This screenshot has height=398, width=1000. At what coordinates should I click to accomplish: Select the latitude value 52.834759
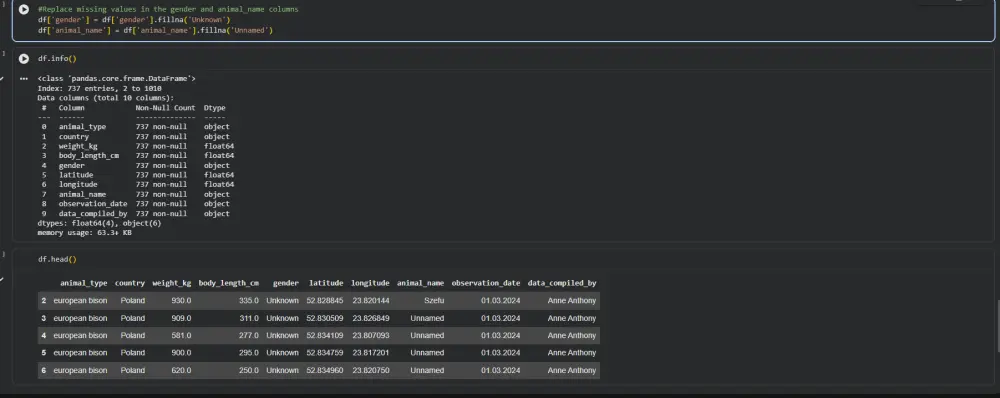[x=325, y=353]
